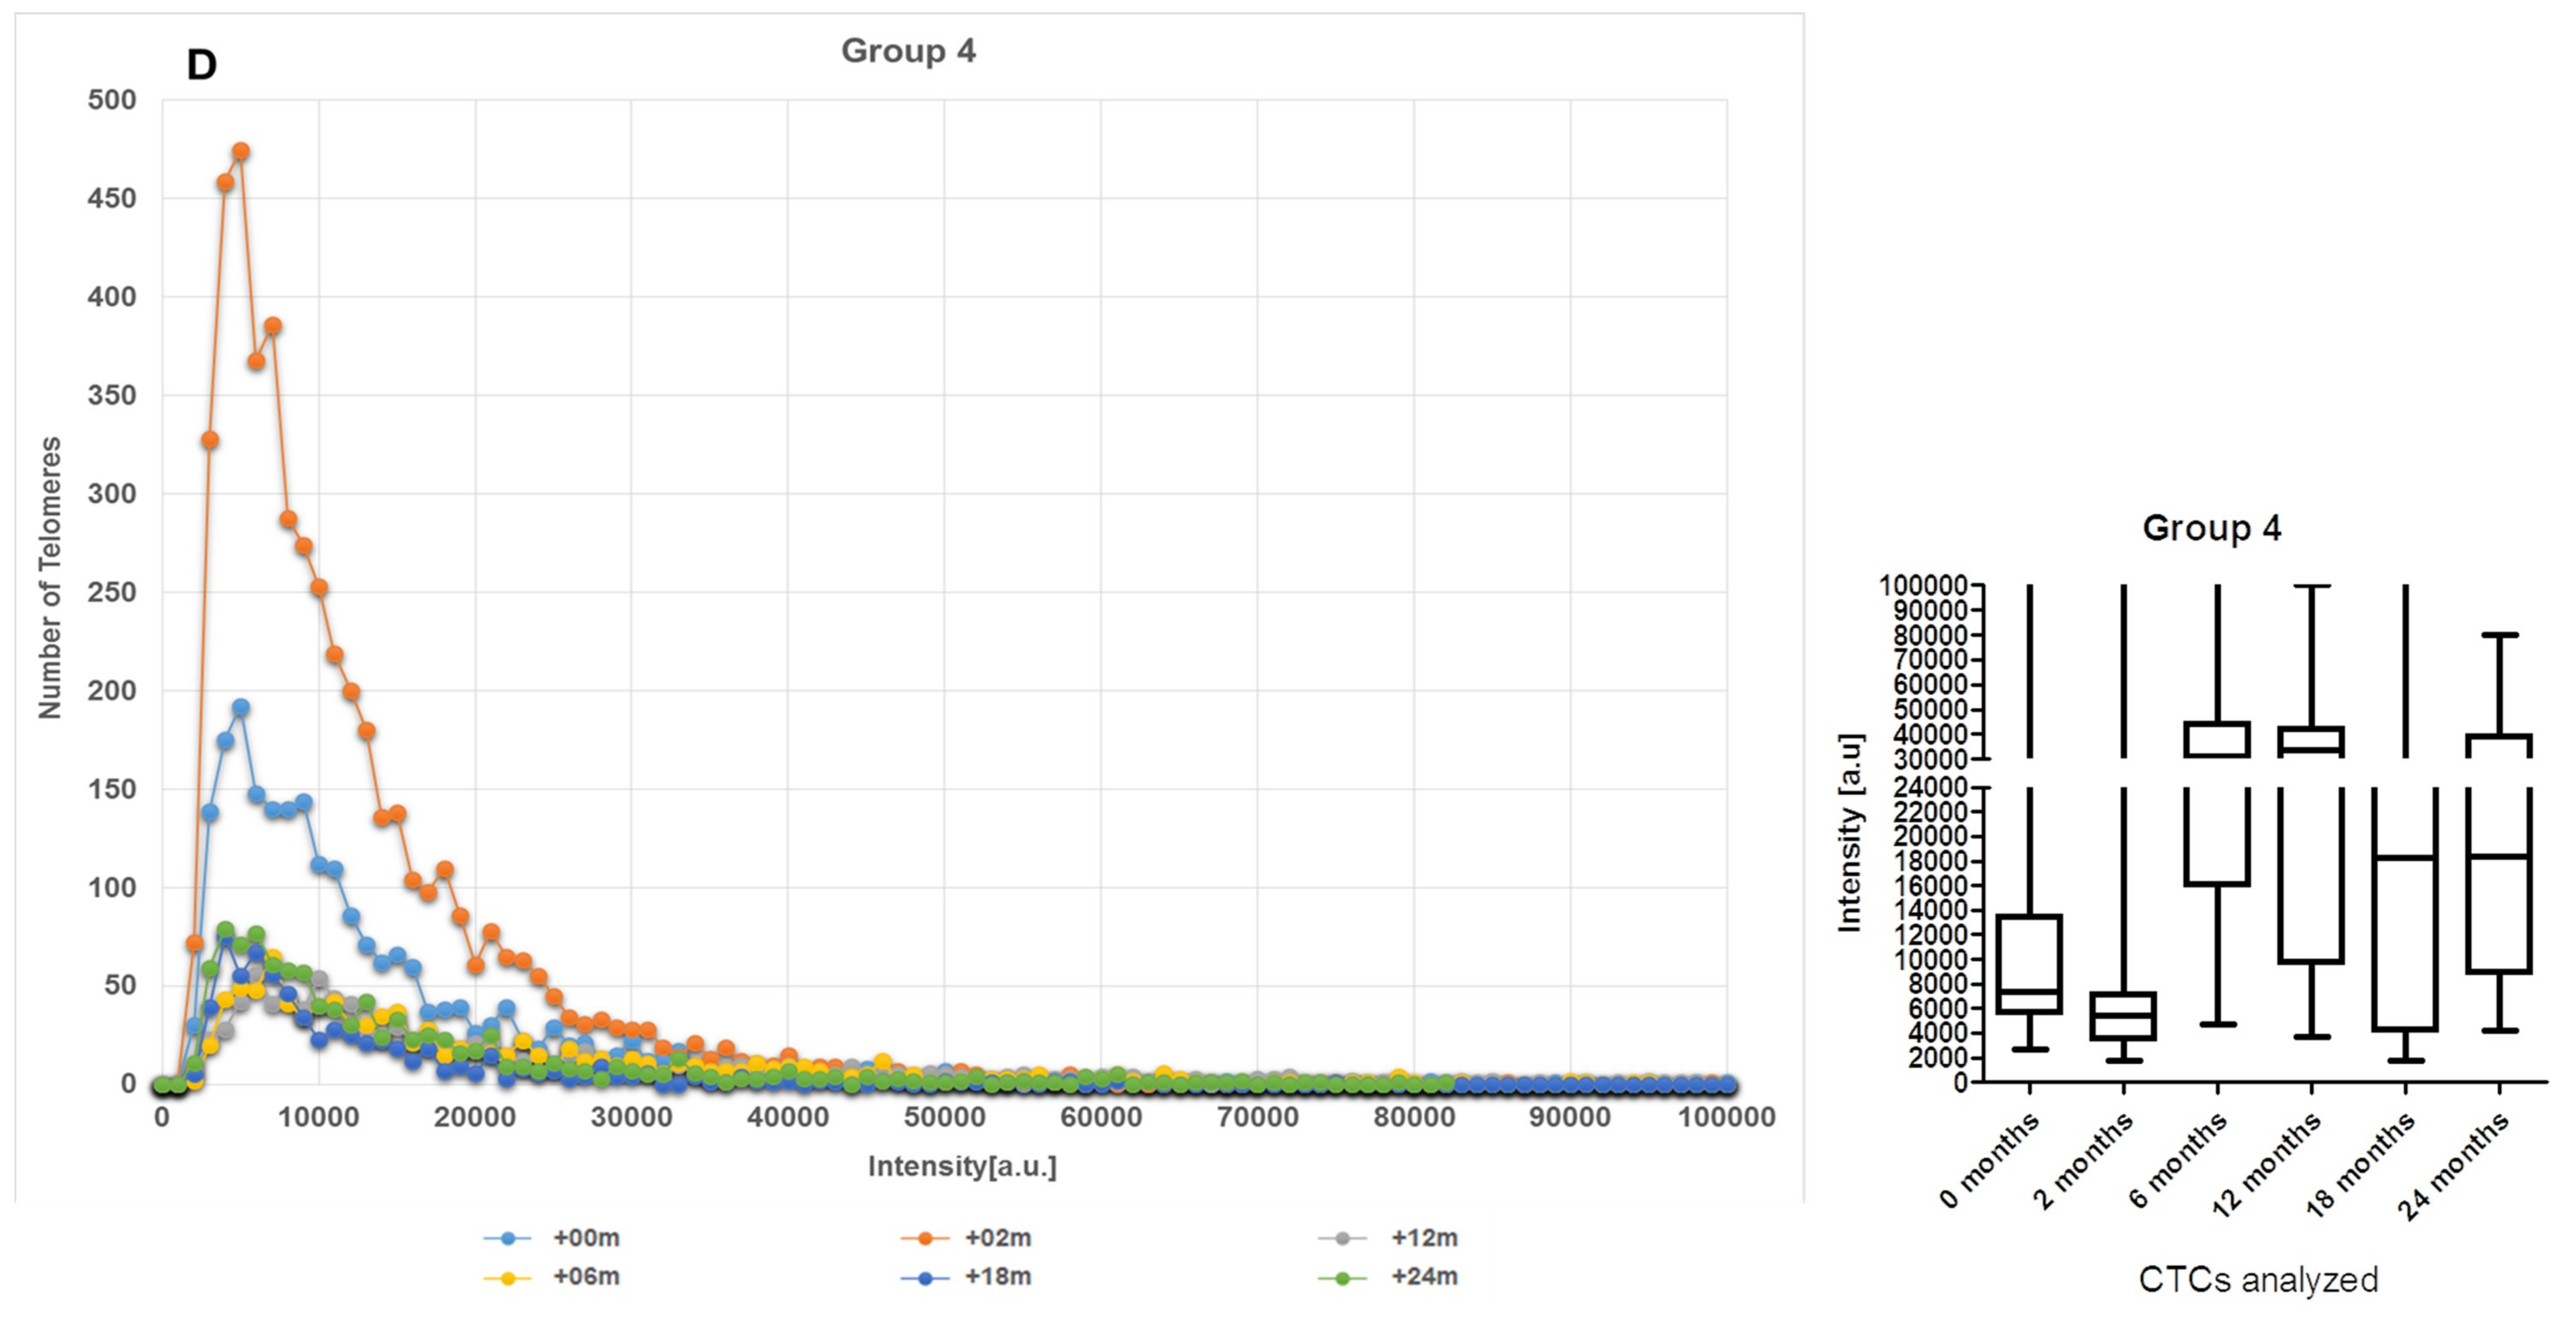Click the 2 months boxplot box
The image size is (2576, 1318).
coord(2123,1016)
